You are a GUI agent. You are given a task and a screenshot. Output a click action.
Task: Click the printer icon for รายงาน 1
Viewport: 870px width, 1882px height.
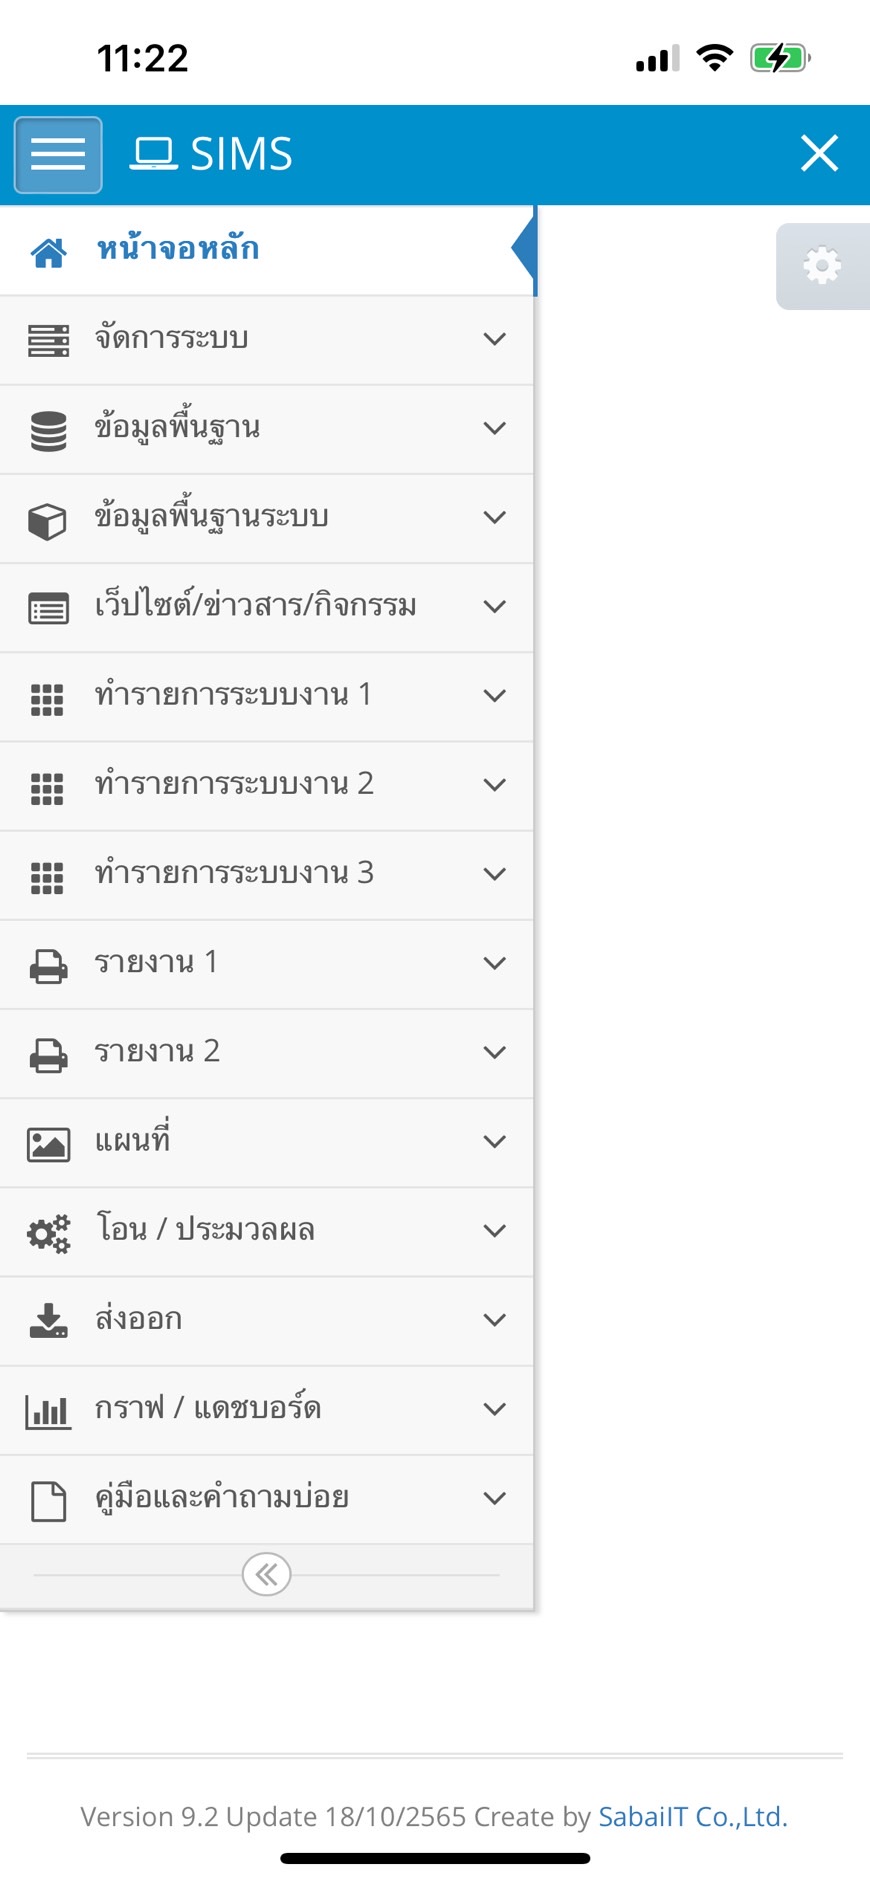pyautogui.click(x=48, y=966)
